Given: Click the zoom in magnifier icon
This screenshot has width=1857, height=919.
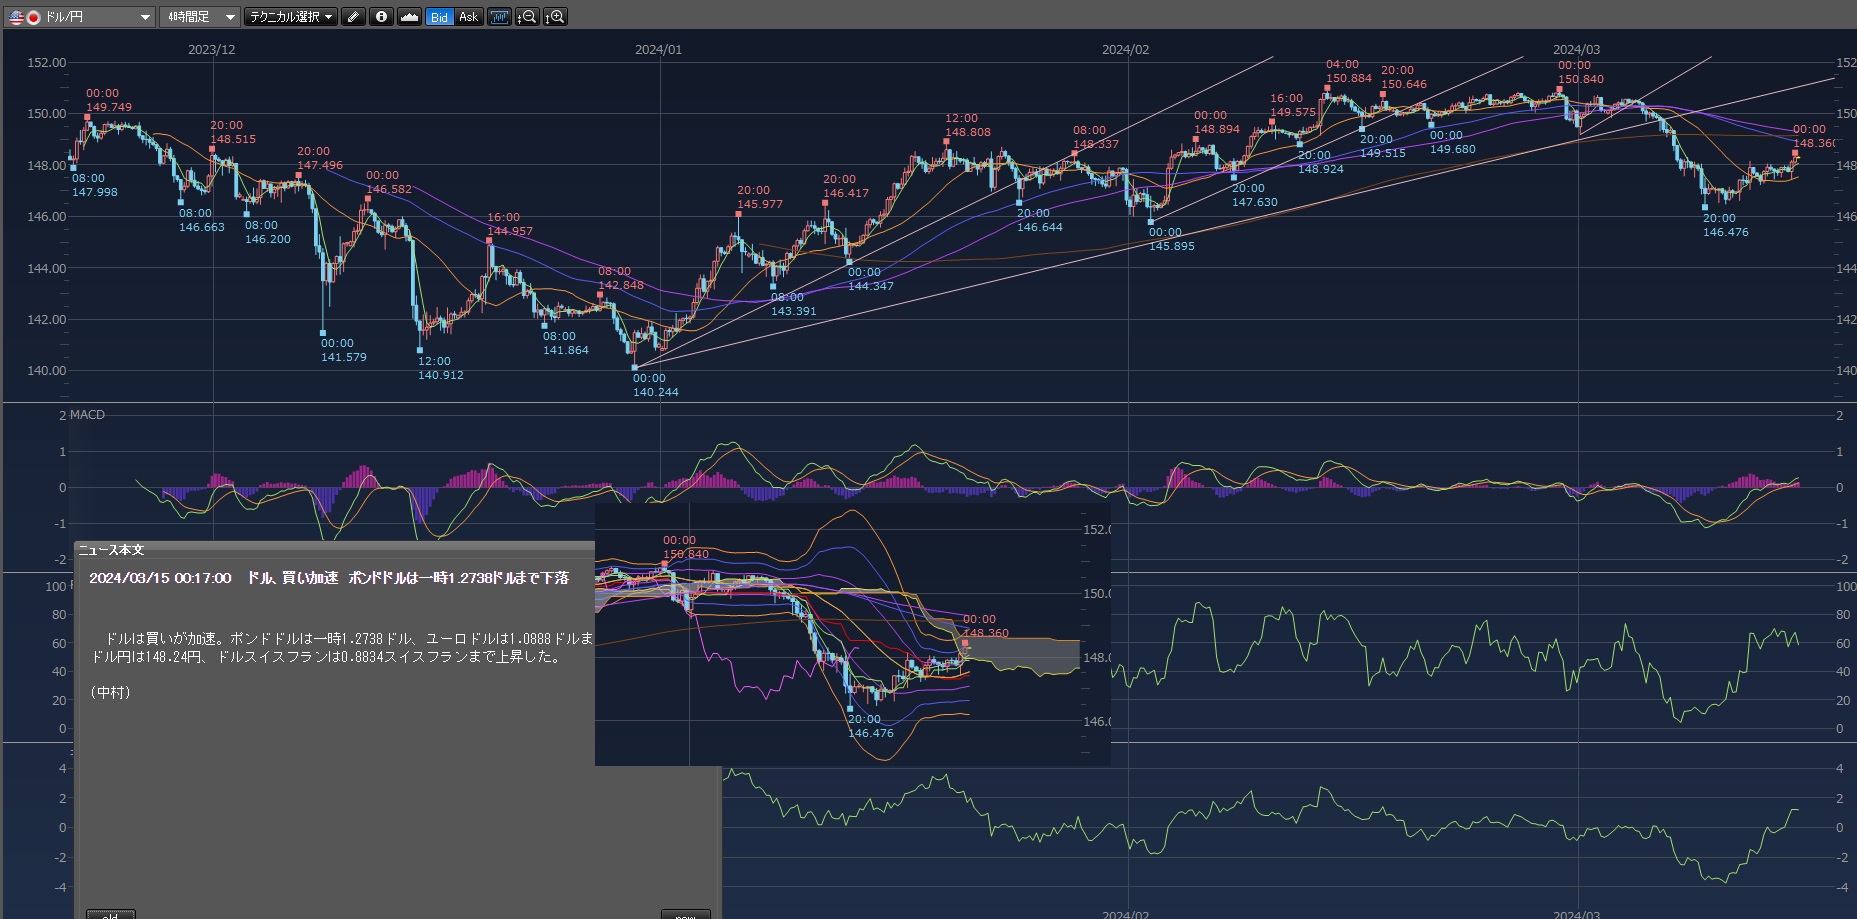Looking at the screenshot, I should click(x=556, y=17).
